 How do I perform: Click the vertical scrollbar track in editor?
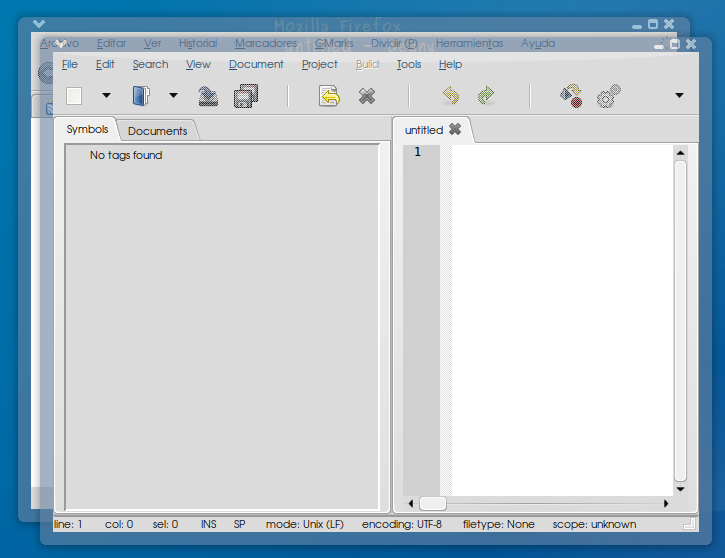coord(680,321)
